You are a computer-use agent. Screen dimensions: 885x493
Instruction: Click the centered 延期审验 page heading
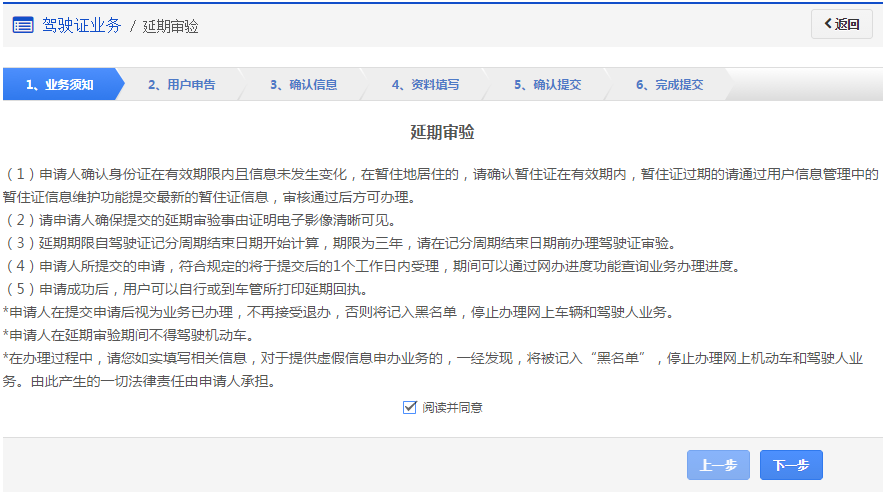pyautogui.click(x=442, y=133)
